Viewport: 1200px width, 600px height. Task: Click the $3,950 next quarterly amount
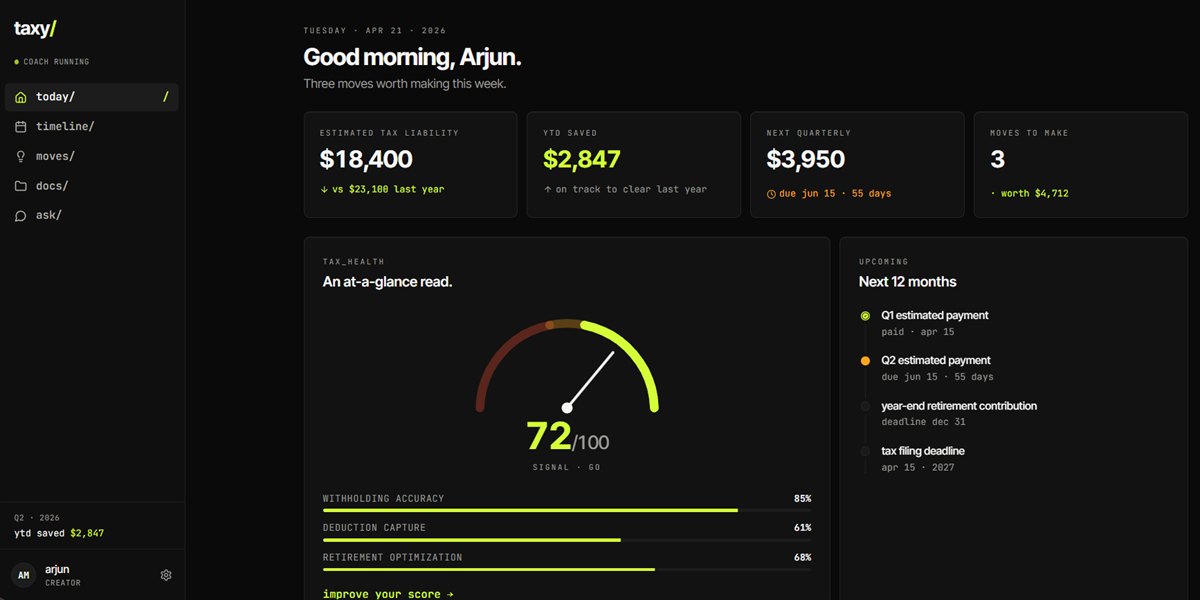(x=806, y=159)
